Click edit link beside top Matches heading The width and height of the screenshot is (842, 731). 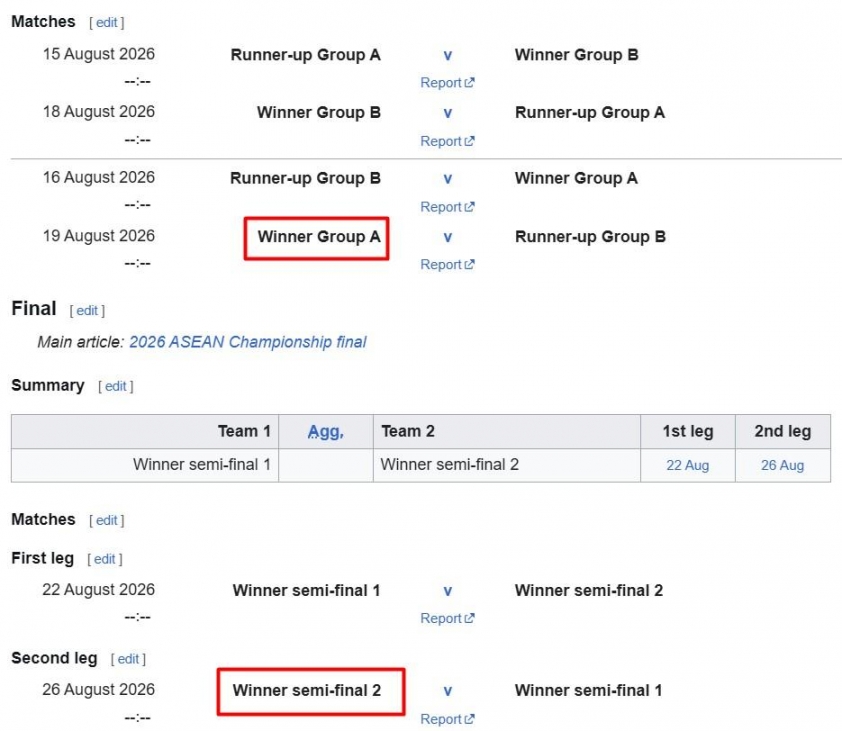point(106,23)
